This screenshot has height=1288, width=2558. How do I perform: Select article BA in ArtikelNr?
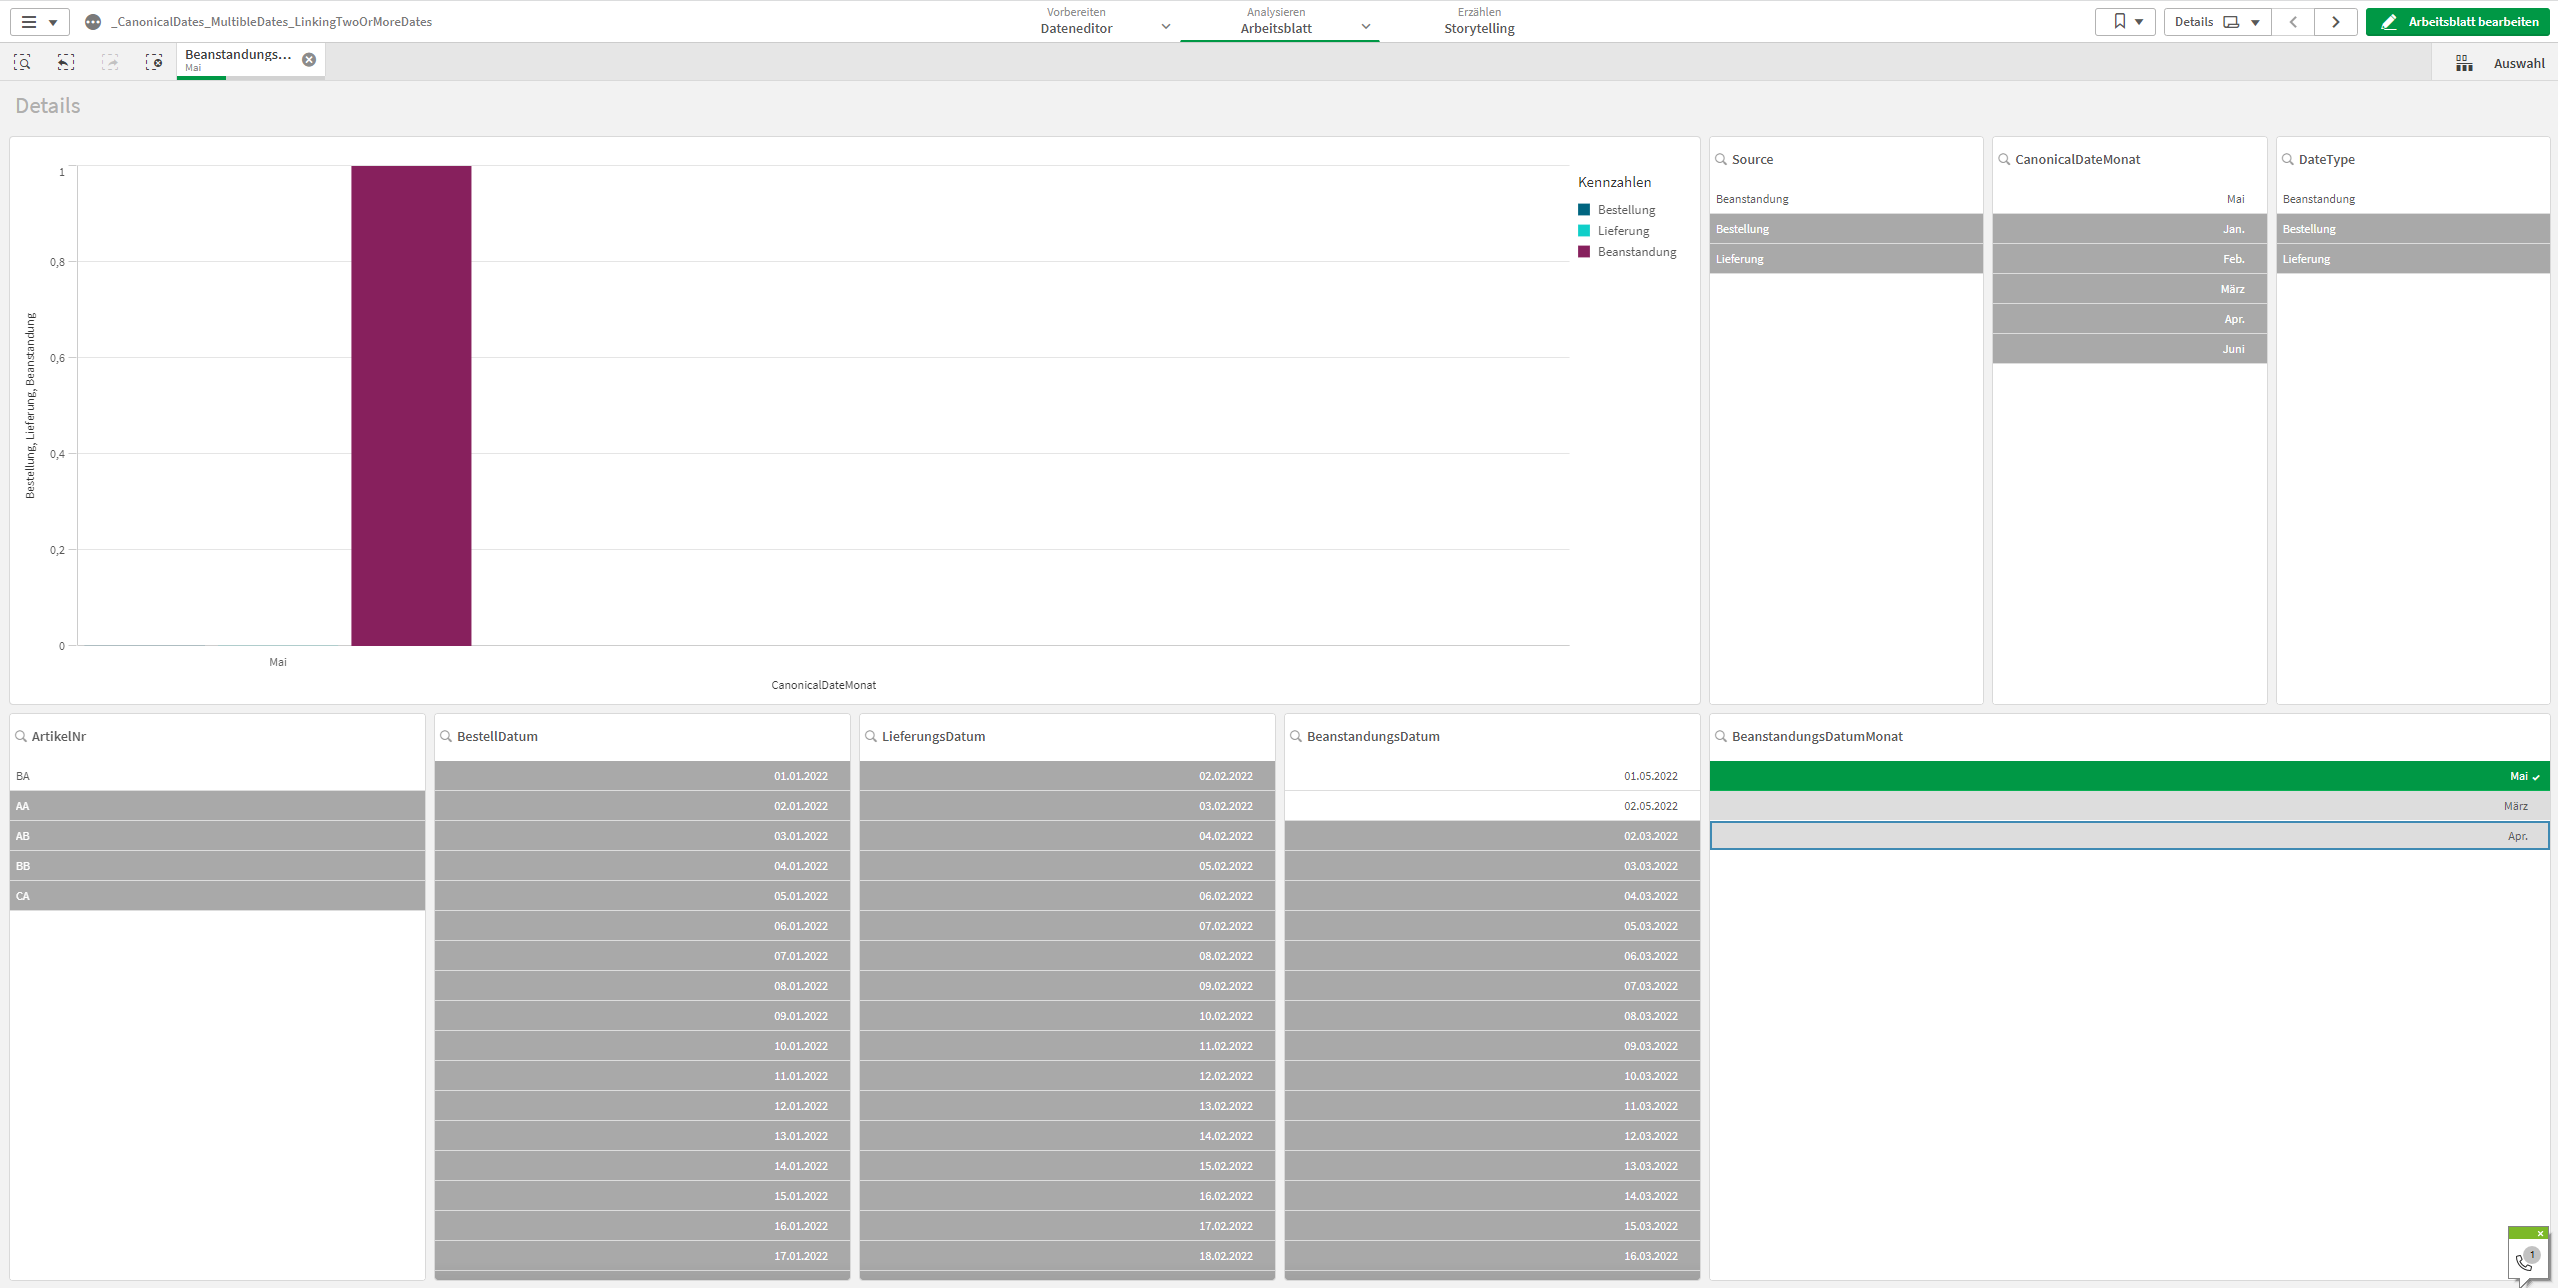coord(217,776)
